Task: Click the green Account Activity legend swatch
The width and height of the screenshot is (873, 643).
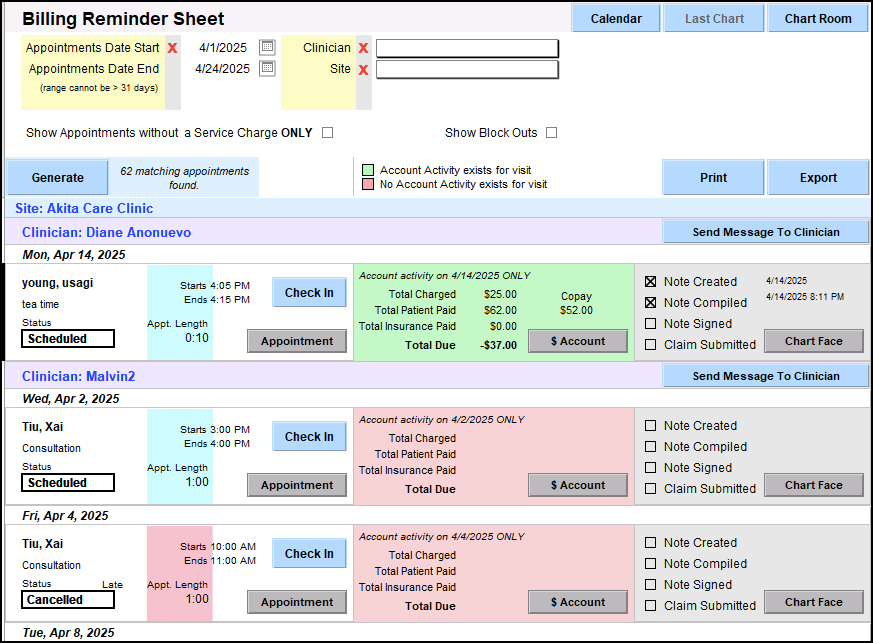Action: coord(368,171)
